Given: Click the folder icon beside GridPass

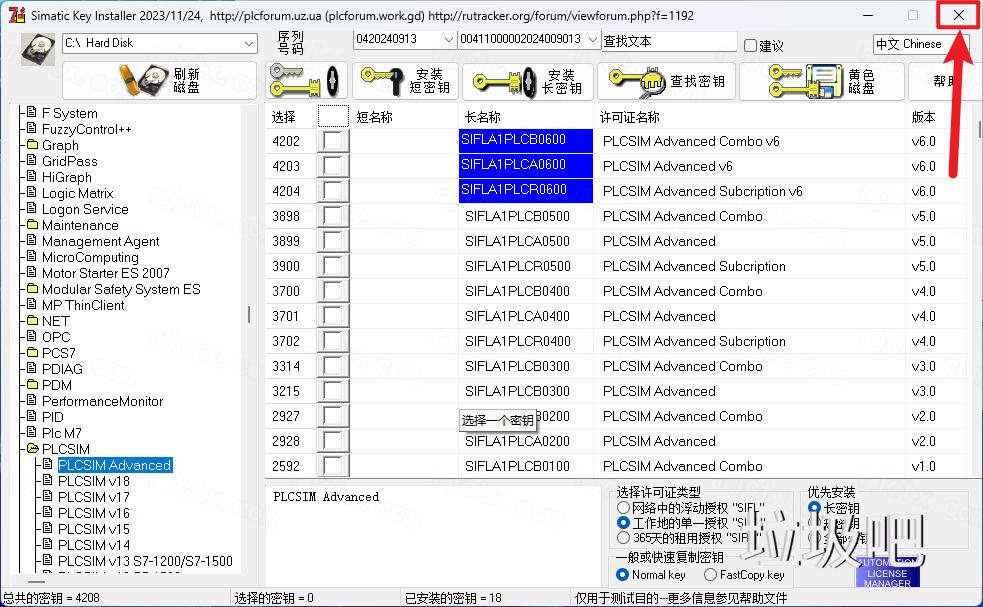Looking at the screenshot, I should pyautogui.click(x=33, y=161).
